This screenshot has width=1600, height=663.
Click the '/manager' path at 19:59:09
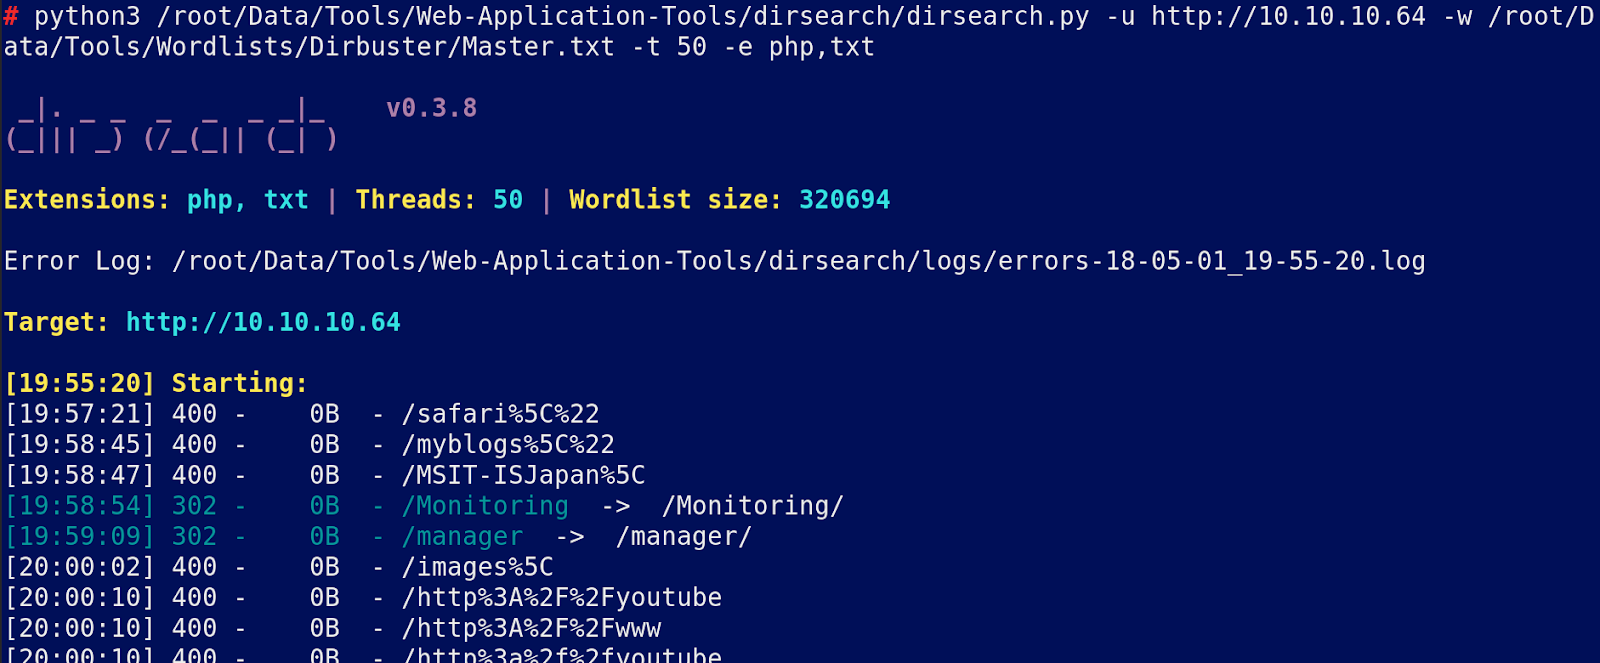tap(462, 537)
